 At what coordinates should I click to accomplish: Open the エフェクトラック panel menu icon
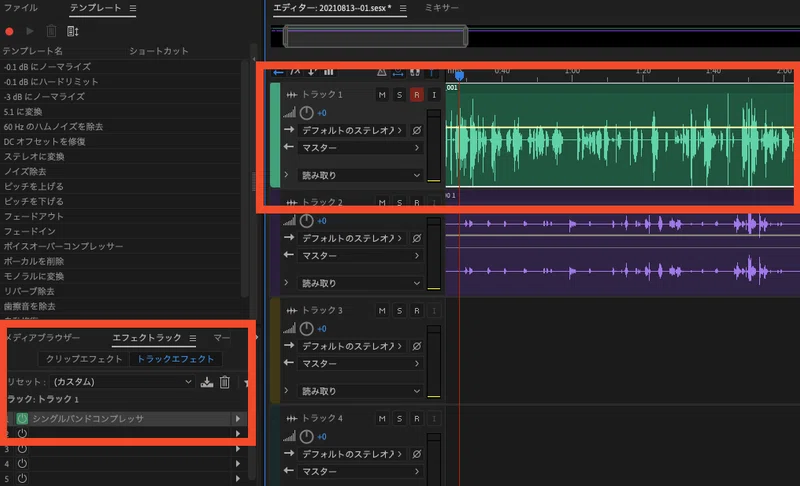click(x=192, y=338)
